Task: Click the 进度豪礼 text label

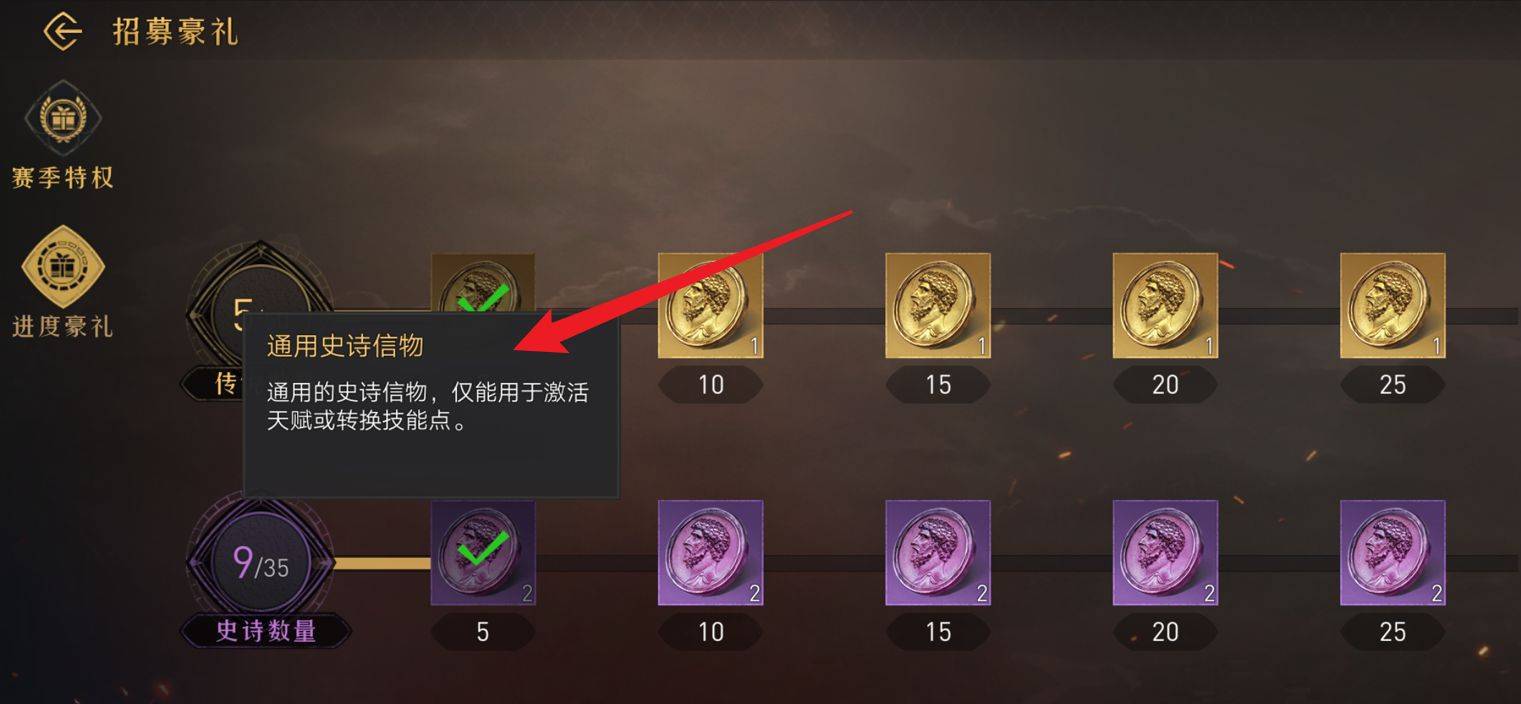Action: tap(62, 326)
